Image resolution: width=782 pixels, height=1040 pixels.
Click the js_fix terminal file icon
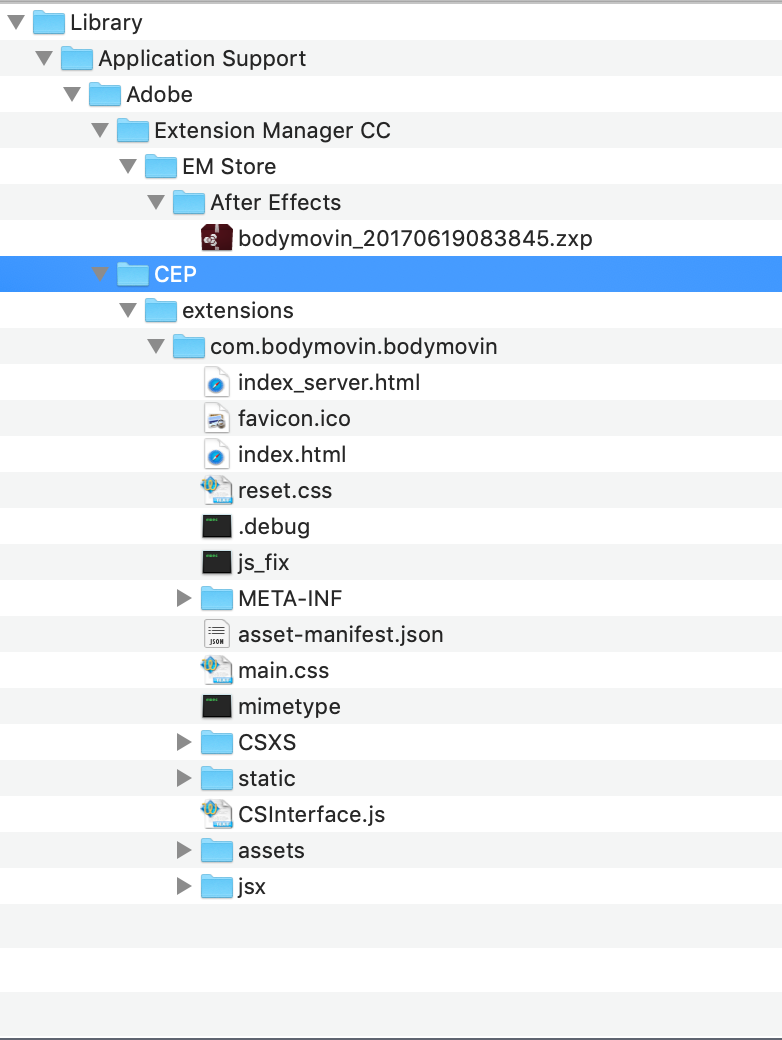coord(216,562)
